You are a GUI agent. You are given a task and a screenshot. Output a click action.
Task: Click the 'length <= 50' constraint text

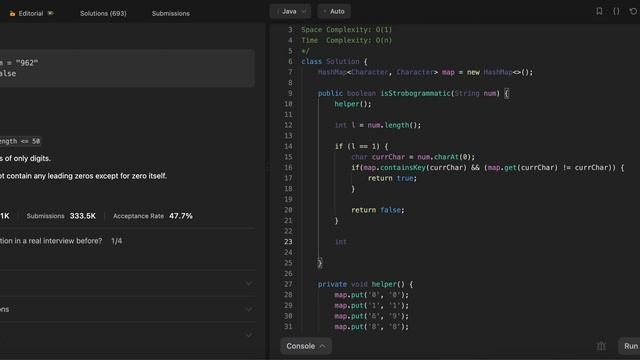20,141
